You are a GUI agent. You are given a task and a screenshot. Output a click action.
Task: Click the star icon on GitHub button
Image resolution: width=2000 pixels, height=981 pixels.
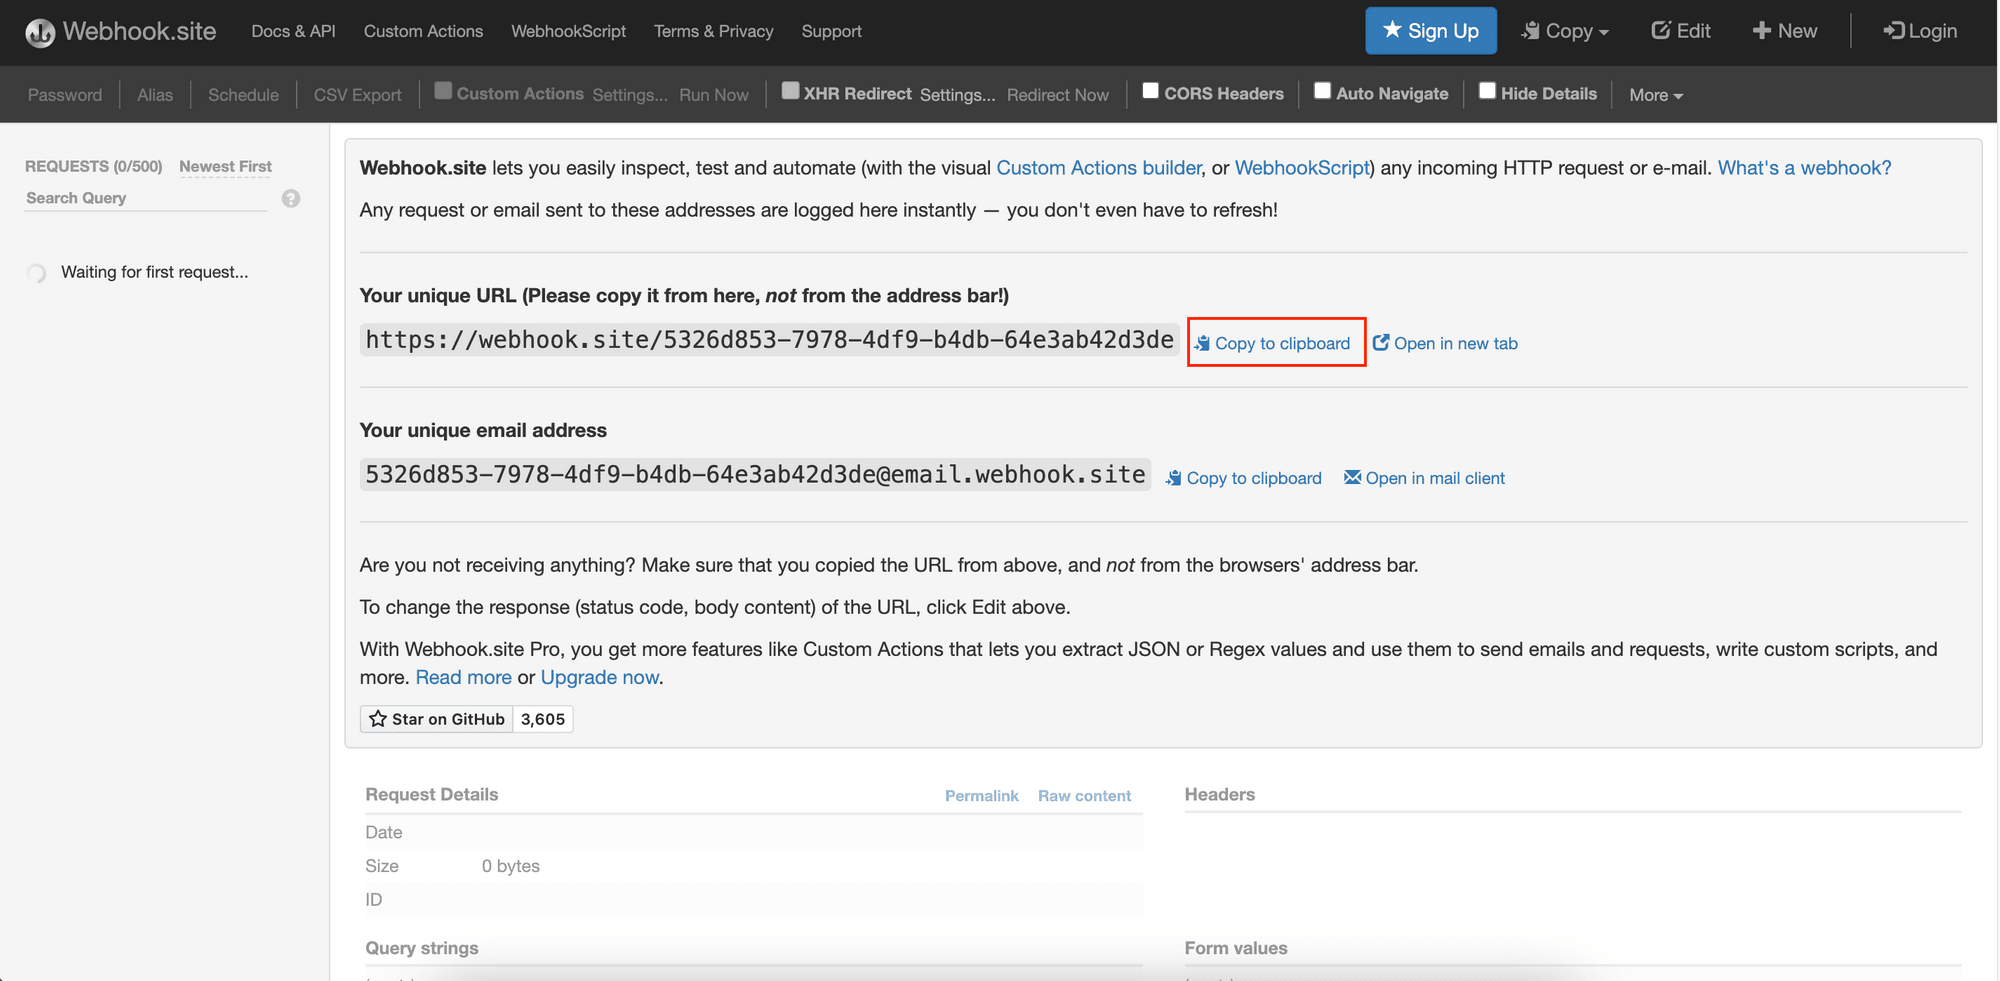click(x=378, y=719)
